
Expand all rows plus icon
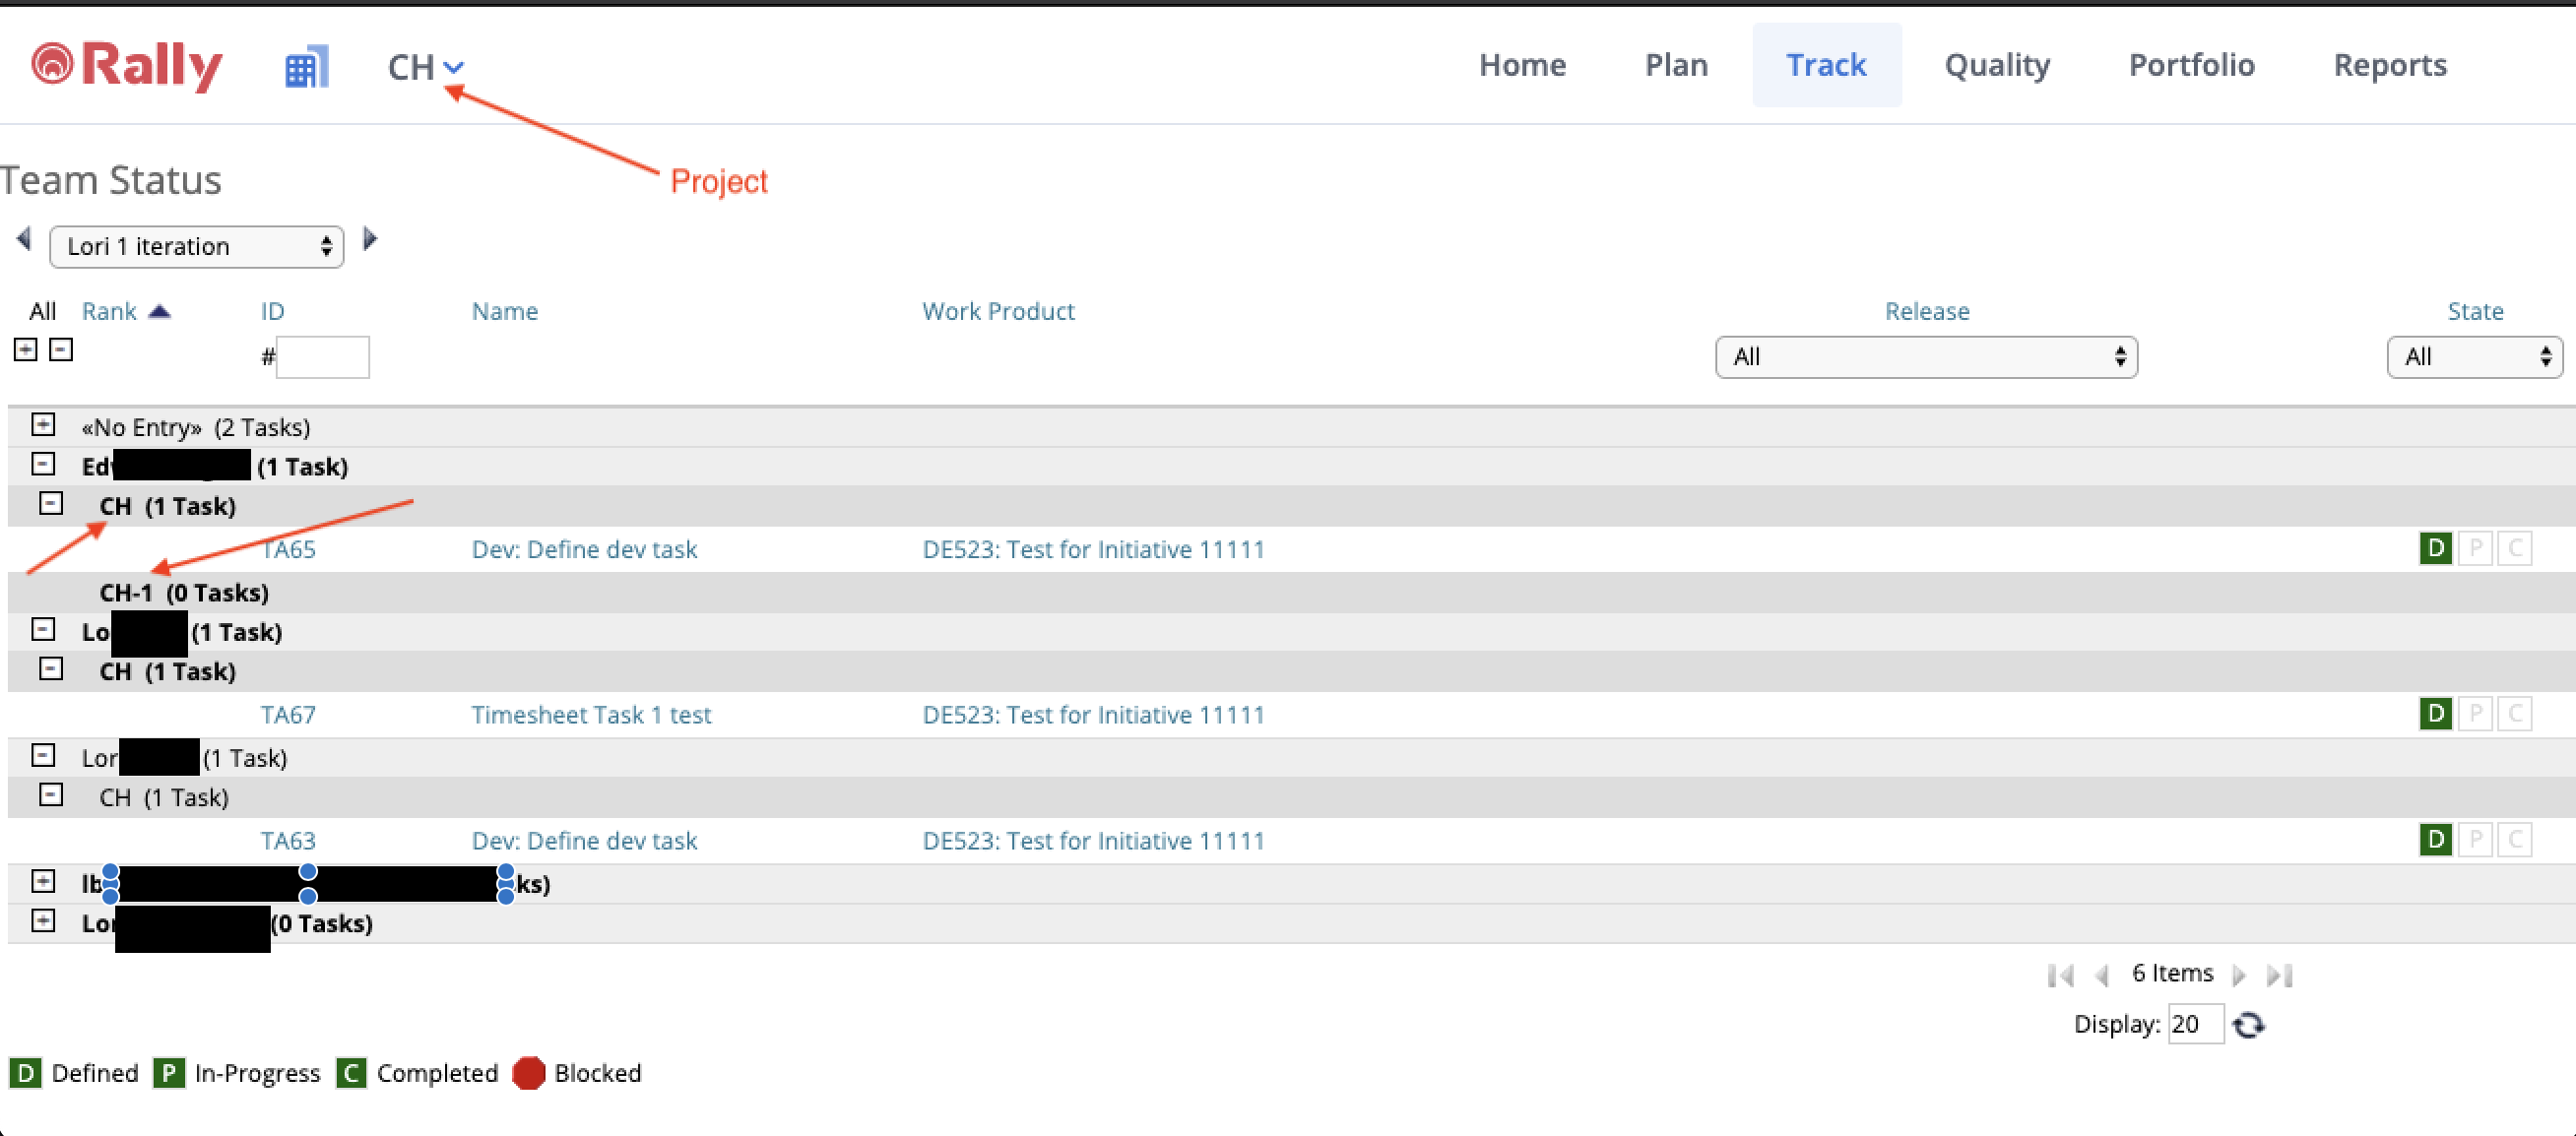(26, 350)
